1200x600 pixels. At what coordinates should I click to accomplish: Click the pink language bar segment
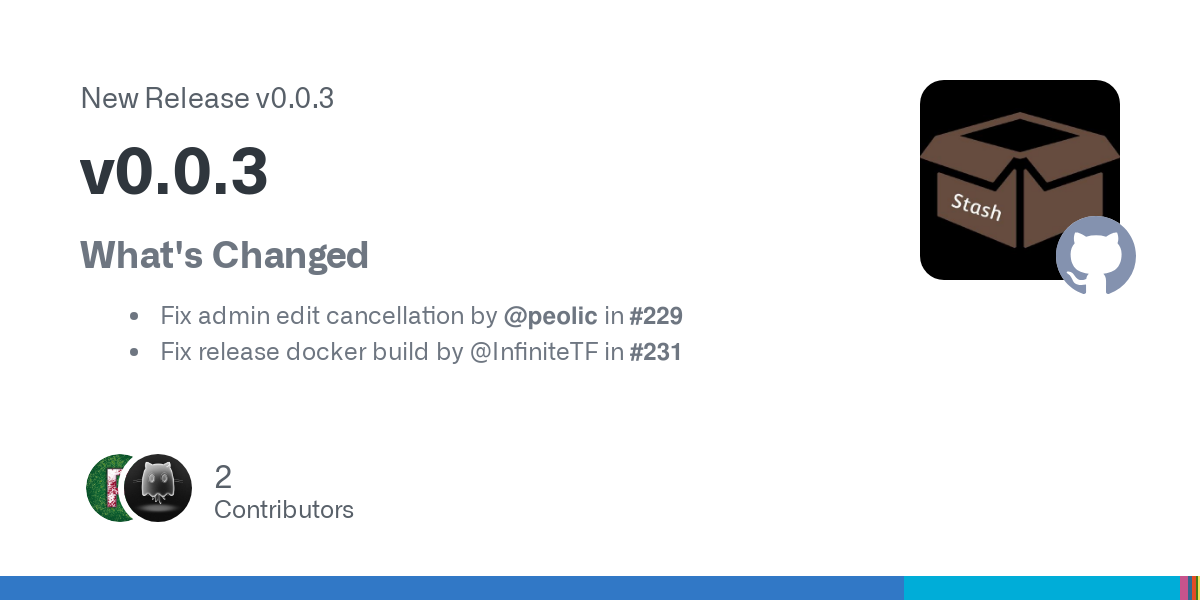click(1183, 588)
